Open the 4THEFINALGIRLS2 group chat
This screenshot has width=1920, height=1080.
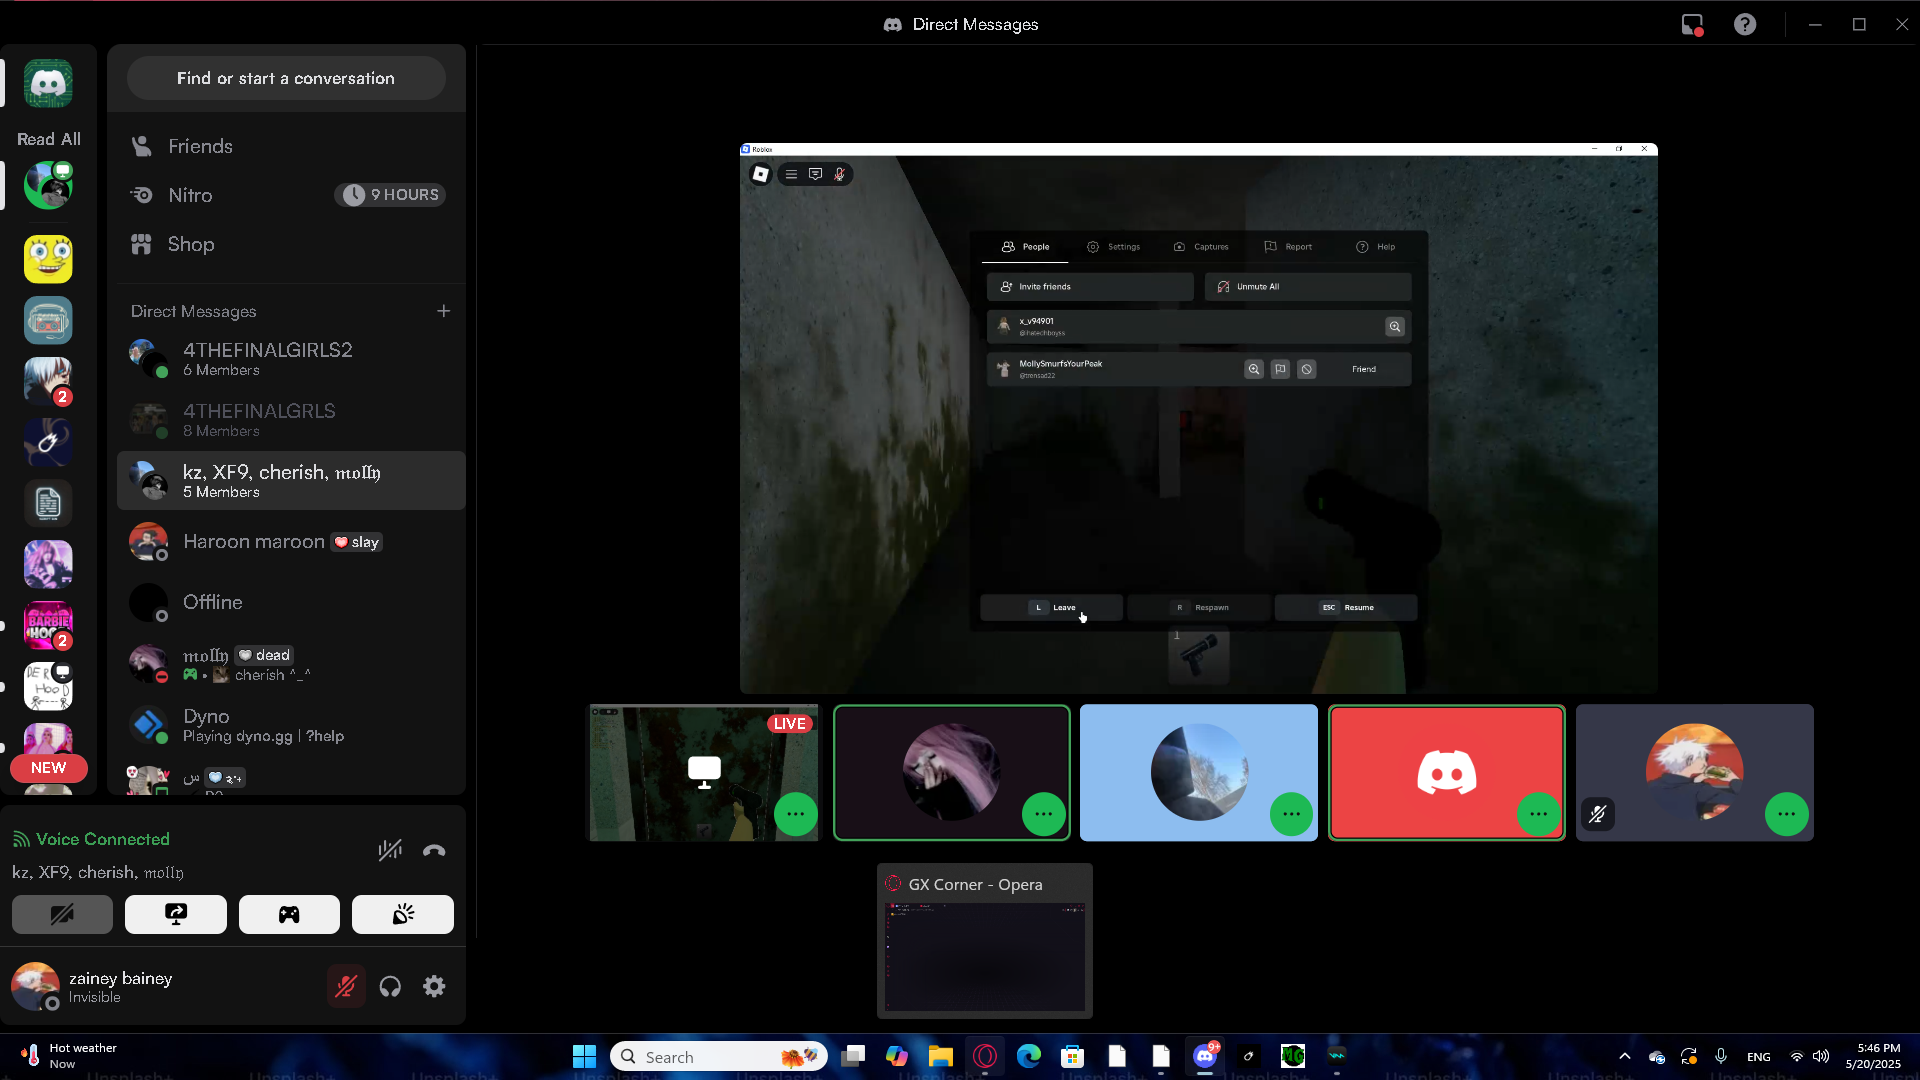click(268, 359)
